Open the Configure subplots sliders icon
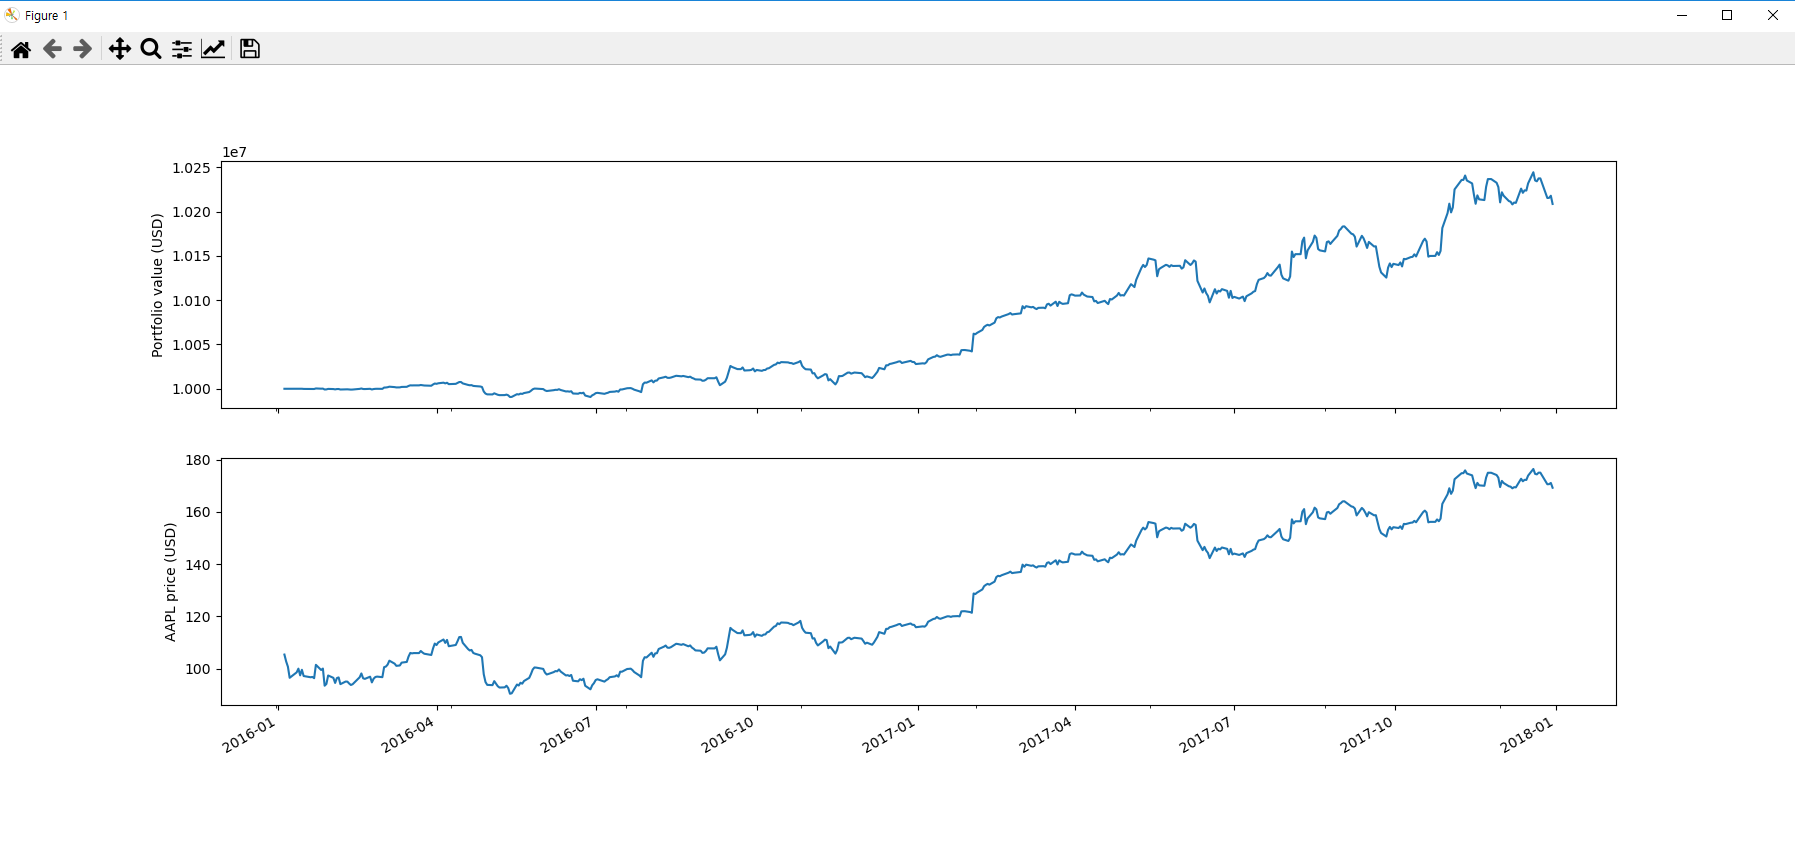1795x864 pixels. [182, 49]
